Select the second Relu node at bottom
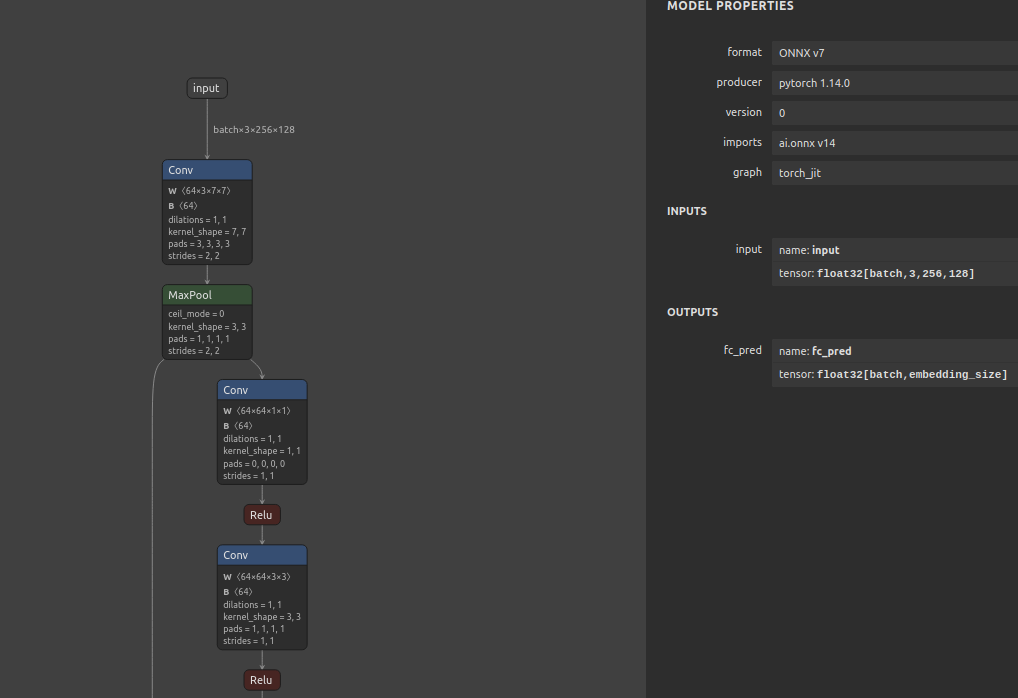This screenshot has width=1018, height=698. point(261,680)
